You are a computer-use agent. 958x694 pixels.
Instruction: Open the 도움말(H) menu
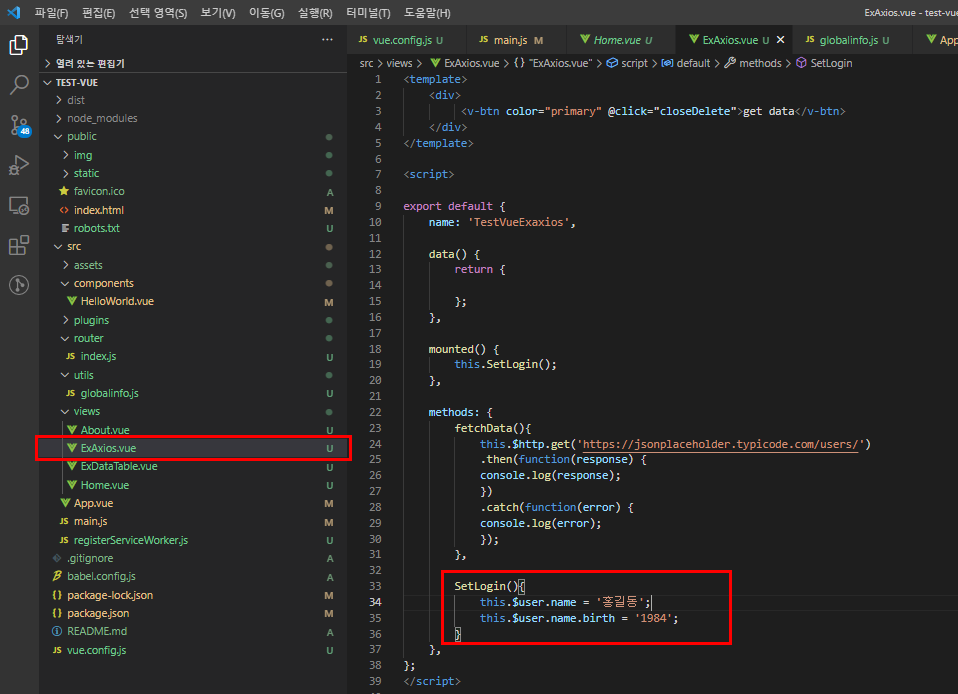click(x=427, y=13)
